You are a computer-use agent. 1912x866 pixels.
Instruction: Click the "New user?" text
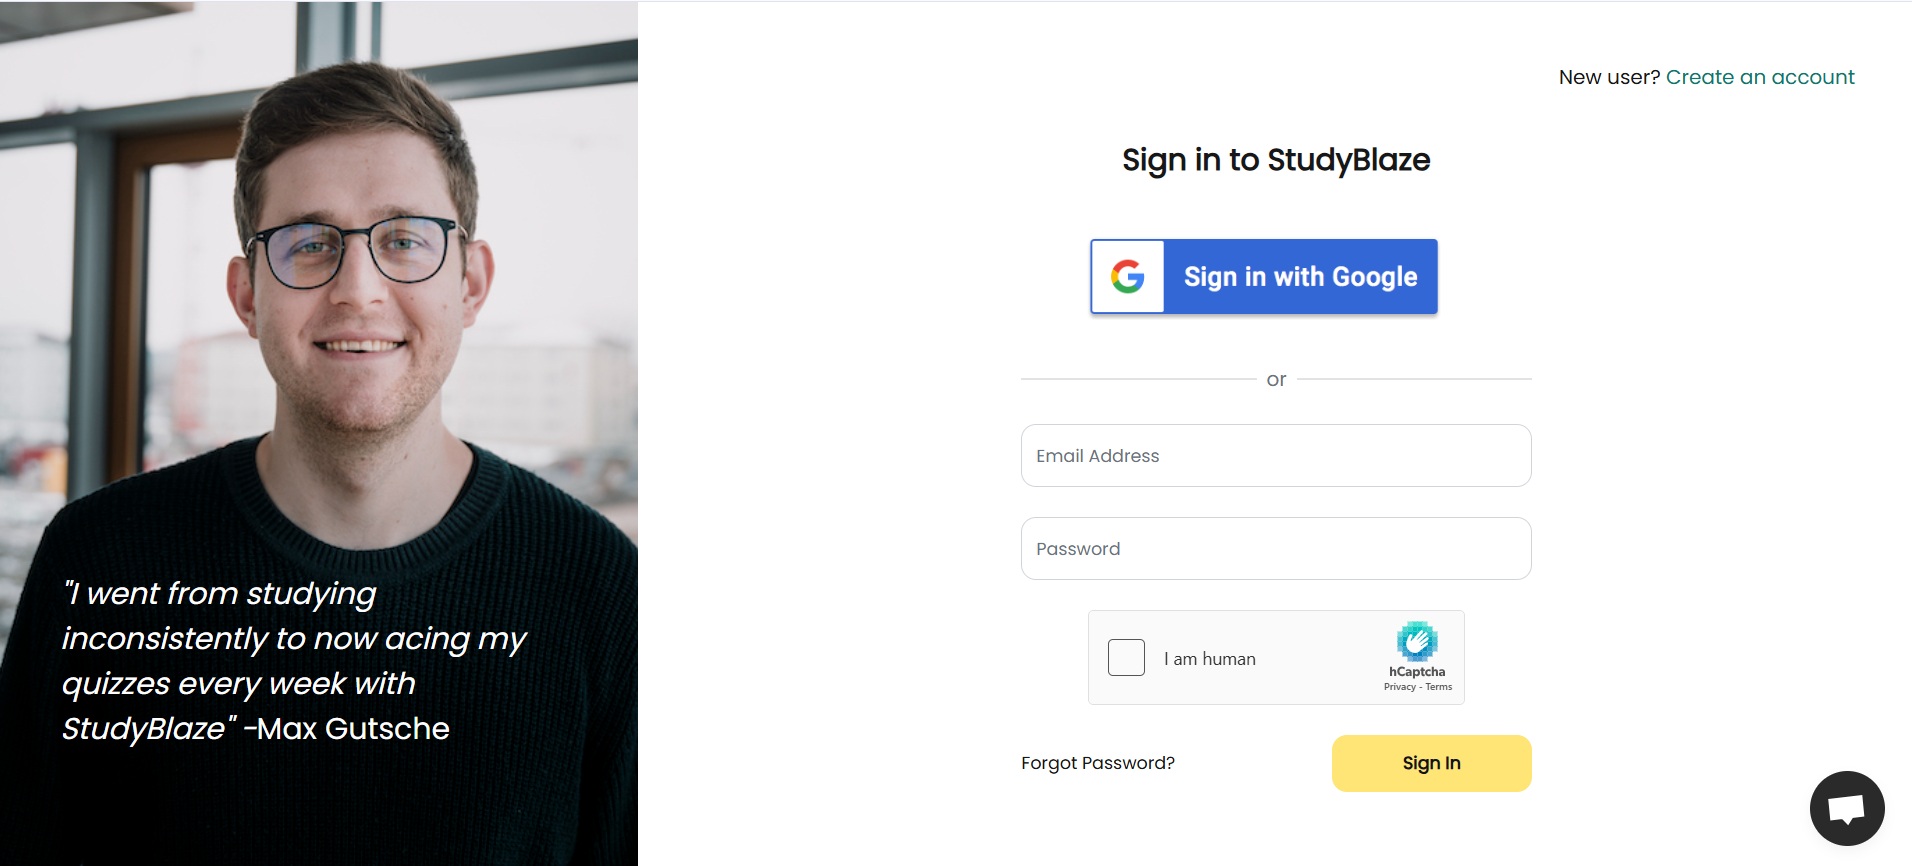click(1608, 77)
